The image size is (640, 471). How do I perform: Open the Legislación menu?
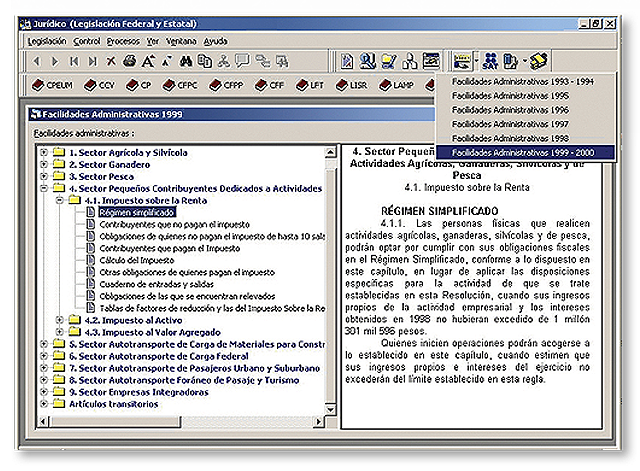(x=47, y=41)
